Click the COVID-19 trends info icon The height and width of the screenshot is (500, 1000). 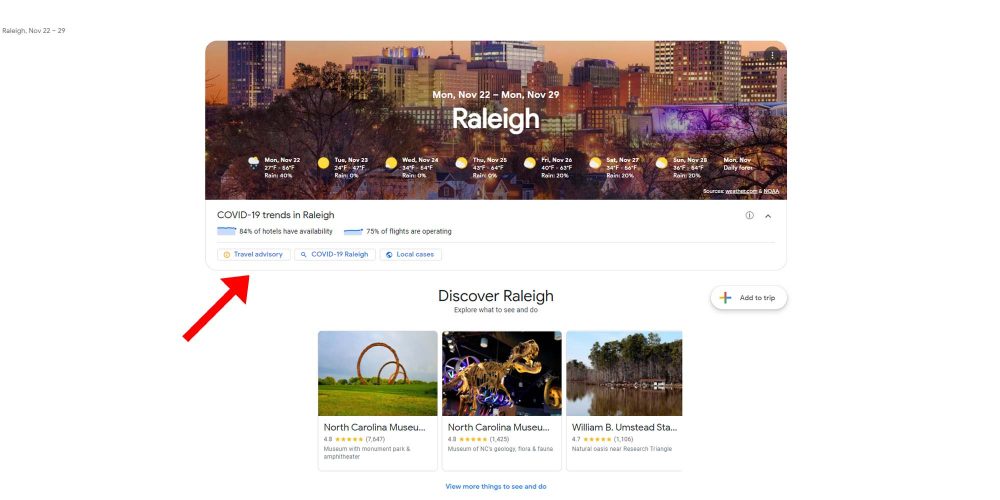coord(749,216)
